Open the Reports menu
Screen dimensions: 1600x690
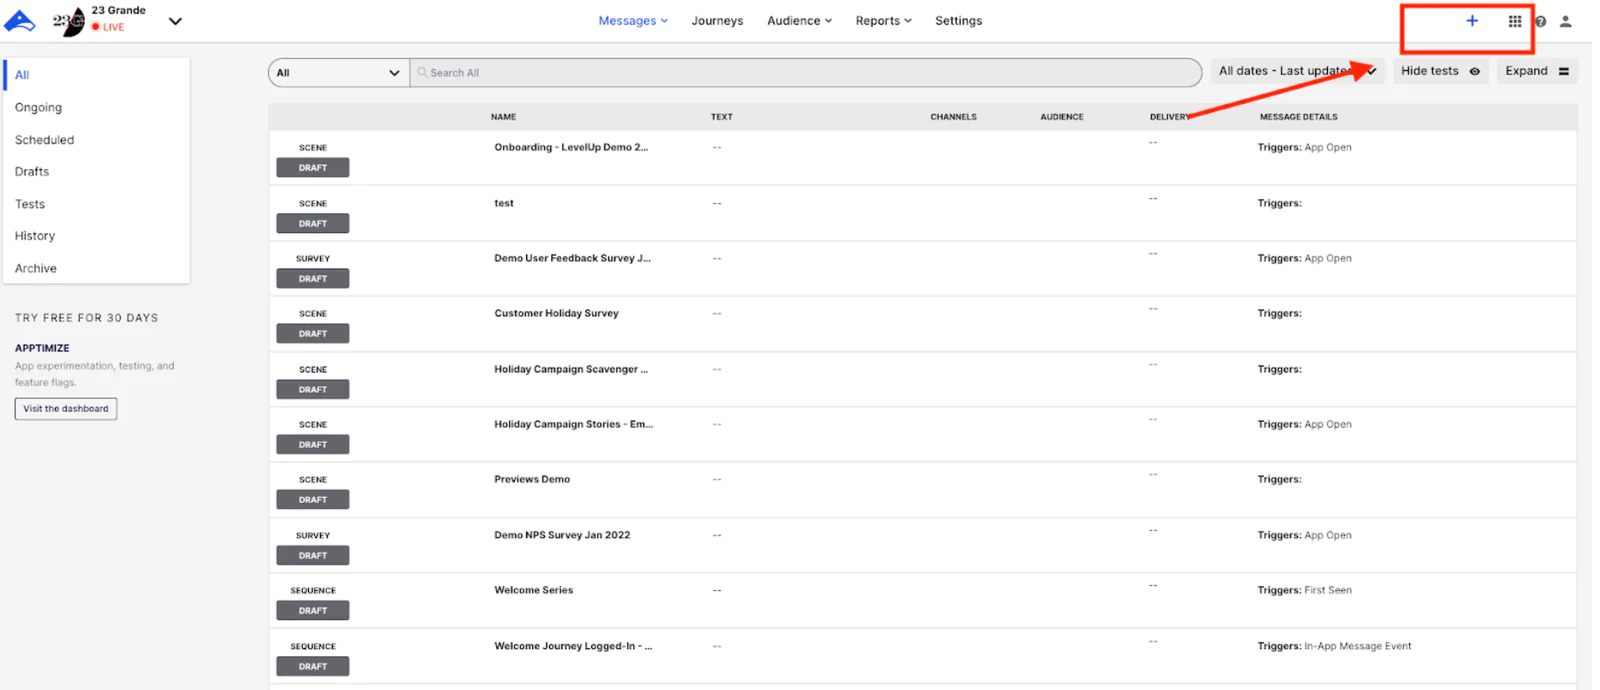point(882,21)
